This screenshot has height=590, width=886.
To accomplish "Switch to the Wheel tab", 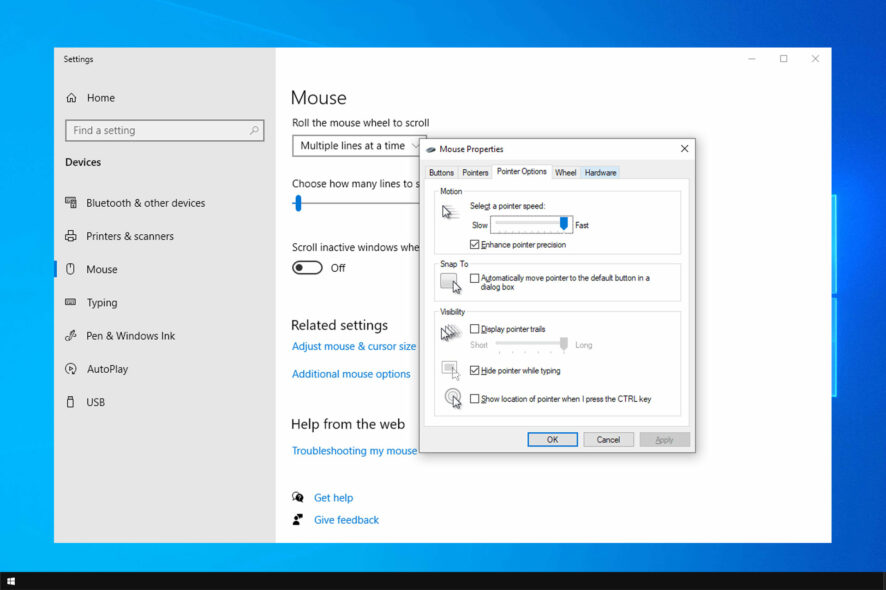I will click(x=566, y=173).
